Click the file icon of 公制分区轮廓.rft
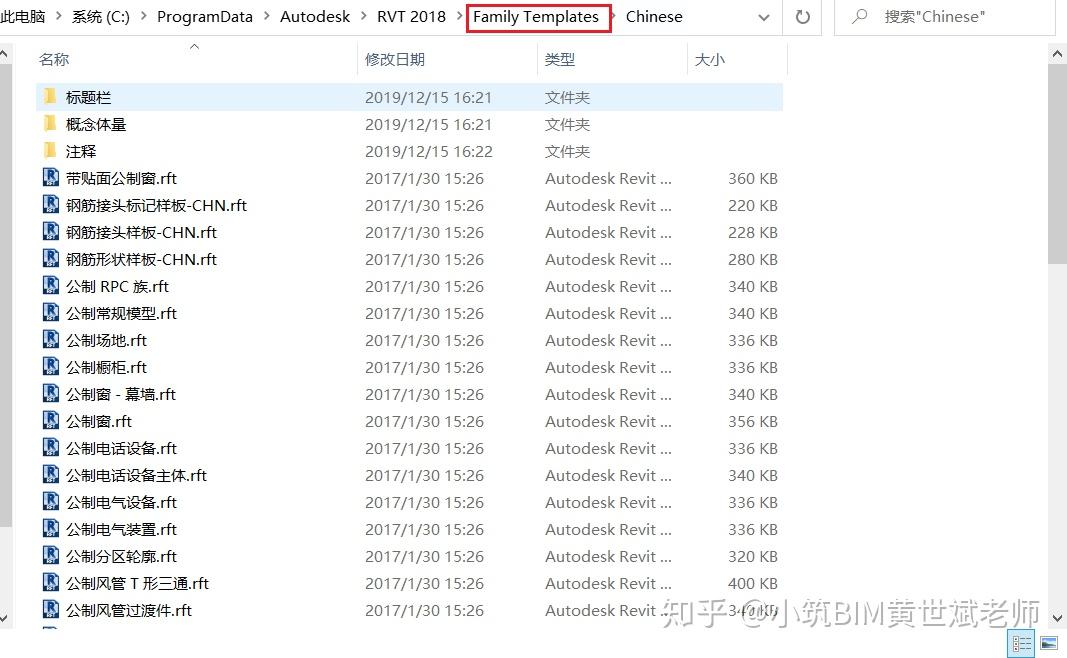This screenshot has height=658, width=1067. tap(50, 556)
